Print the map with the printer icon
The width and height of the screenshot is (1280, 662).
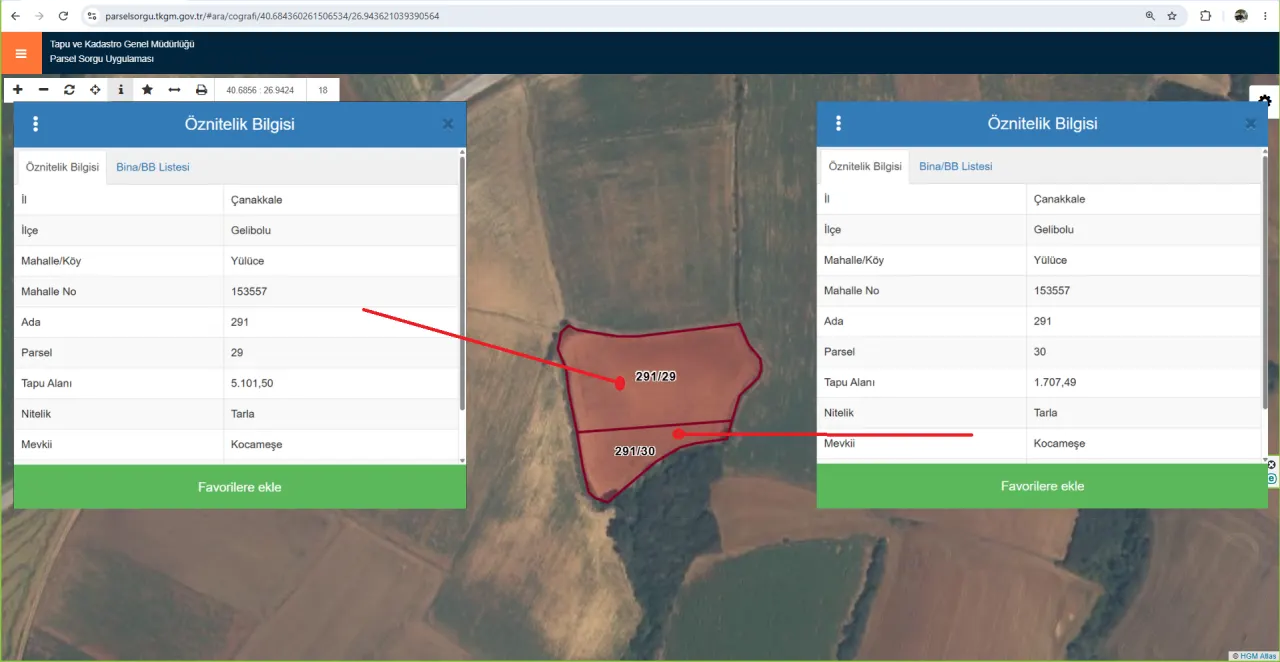[201, 90]
